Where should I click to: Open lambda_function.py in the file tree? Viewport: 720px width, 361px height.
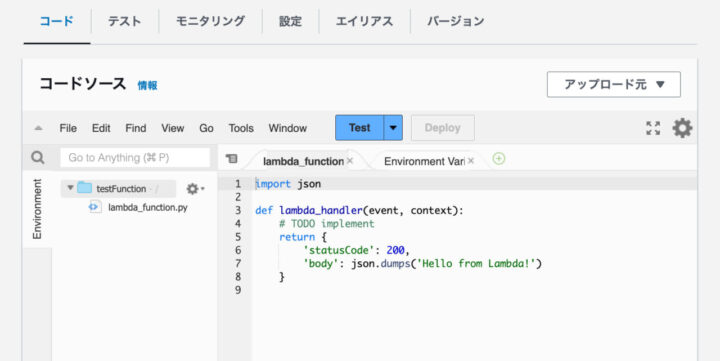tap(147, 208)
